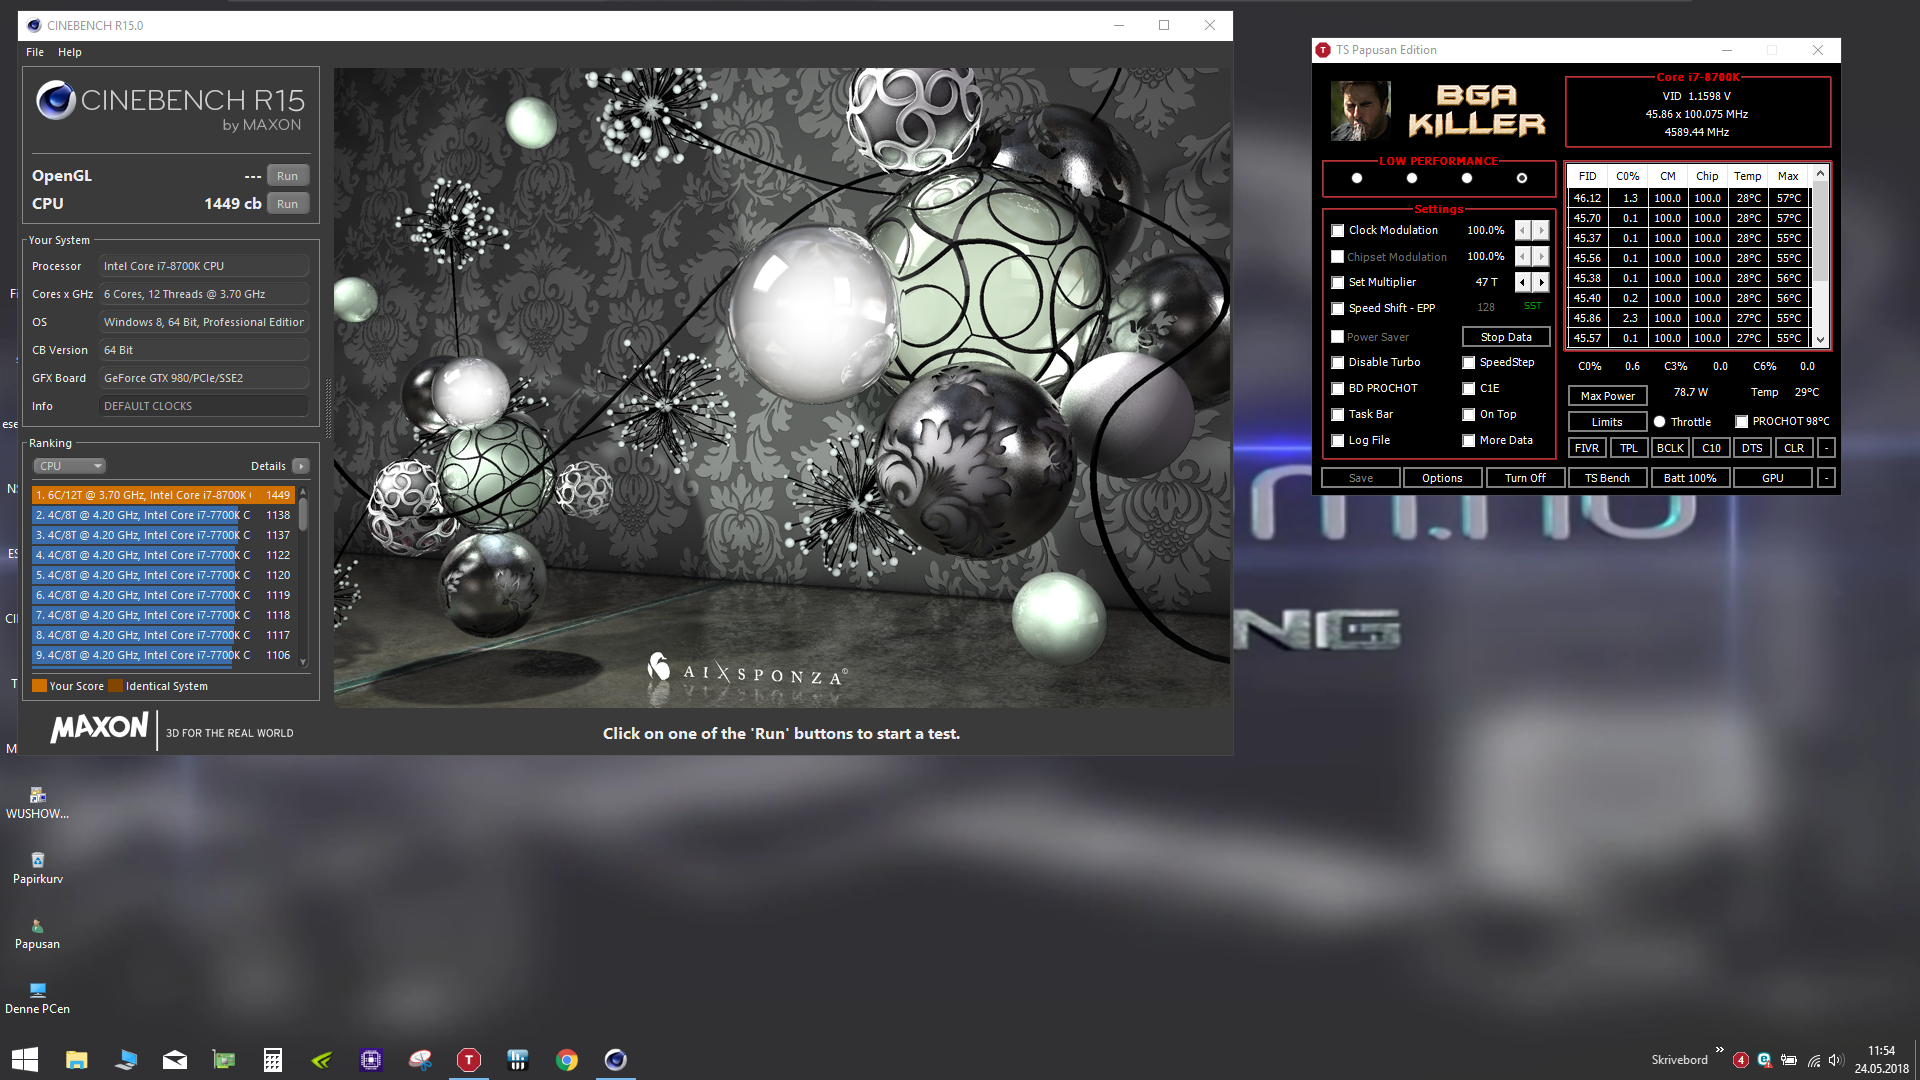The height and width of the screenshot is (1080, 1920).
Task: Launch Calculator from the taskbar
Action: point(272,1060)
